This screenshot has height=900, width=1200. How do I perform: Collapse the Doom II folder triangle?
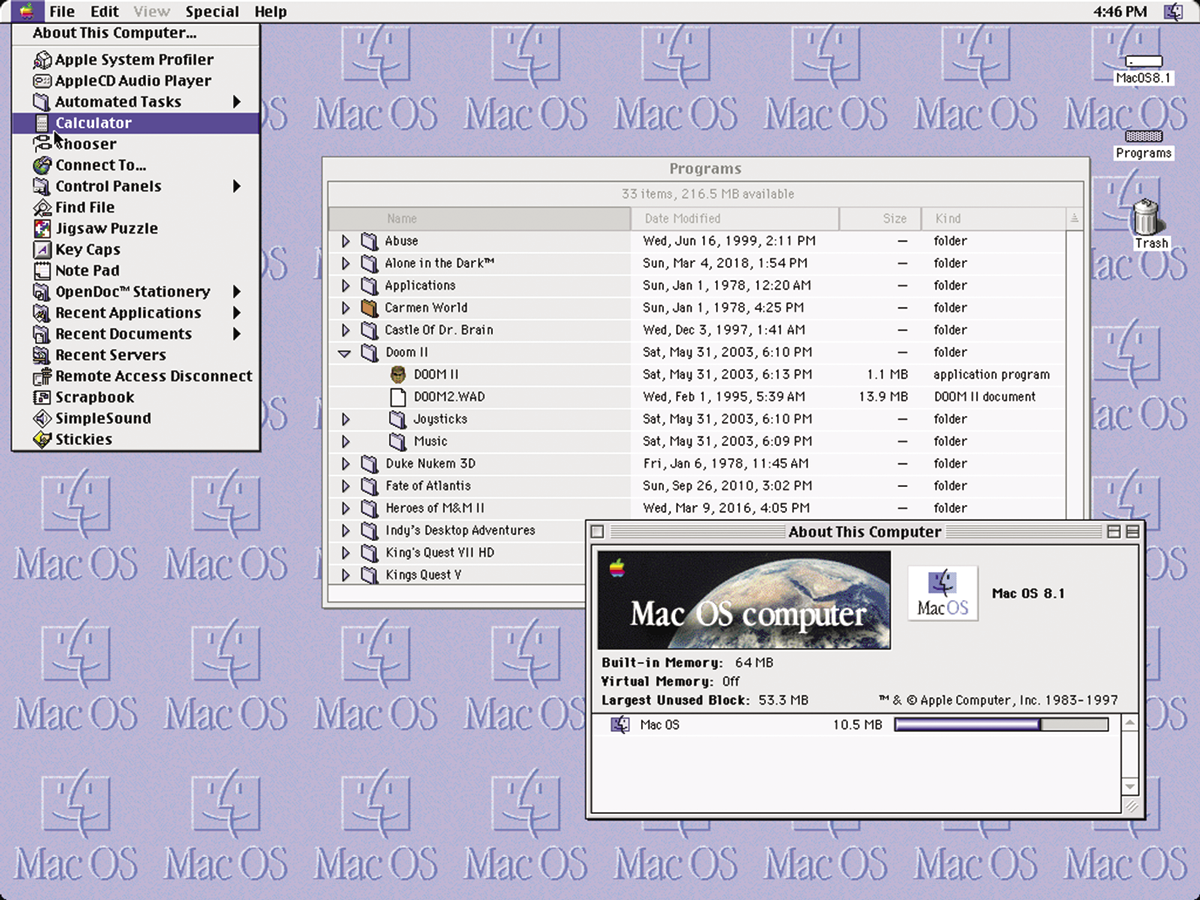[x=345, y=353]
